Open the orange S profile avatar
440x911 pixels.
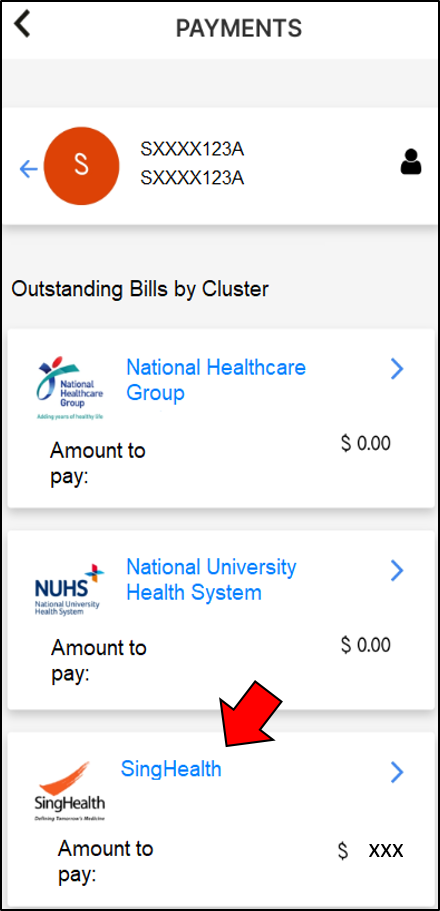(82, 166)
